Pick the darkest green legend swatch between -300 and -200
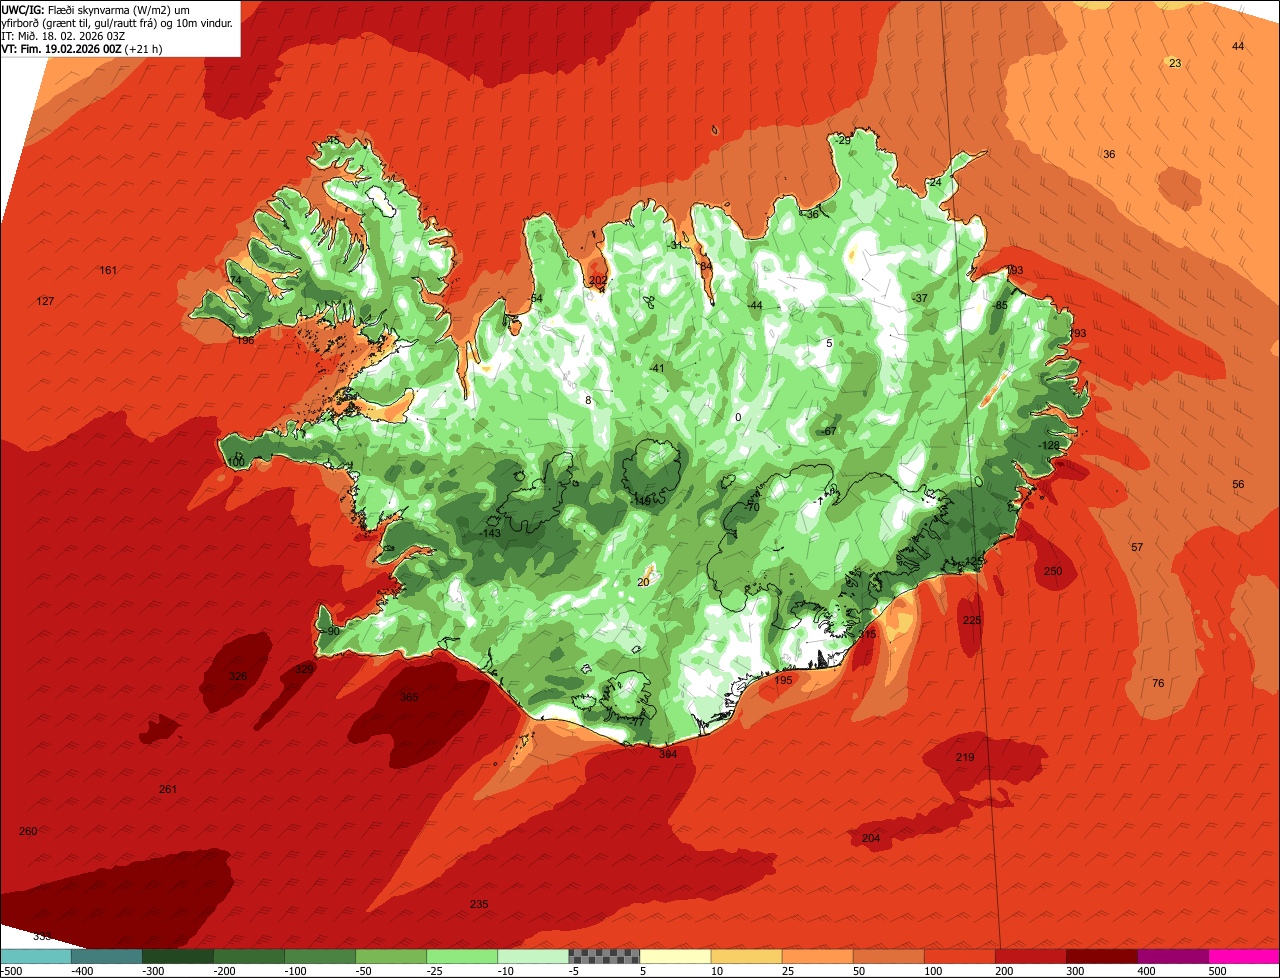This screenshot has height=978, width=1280. (177, 955)
